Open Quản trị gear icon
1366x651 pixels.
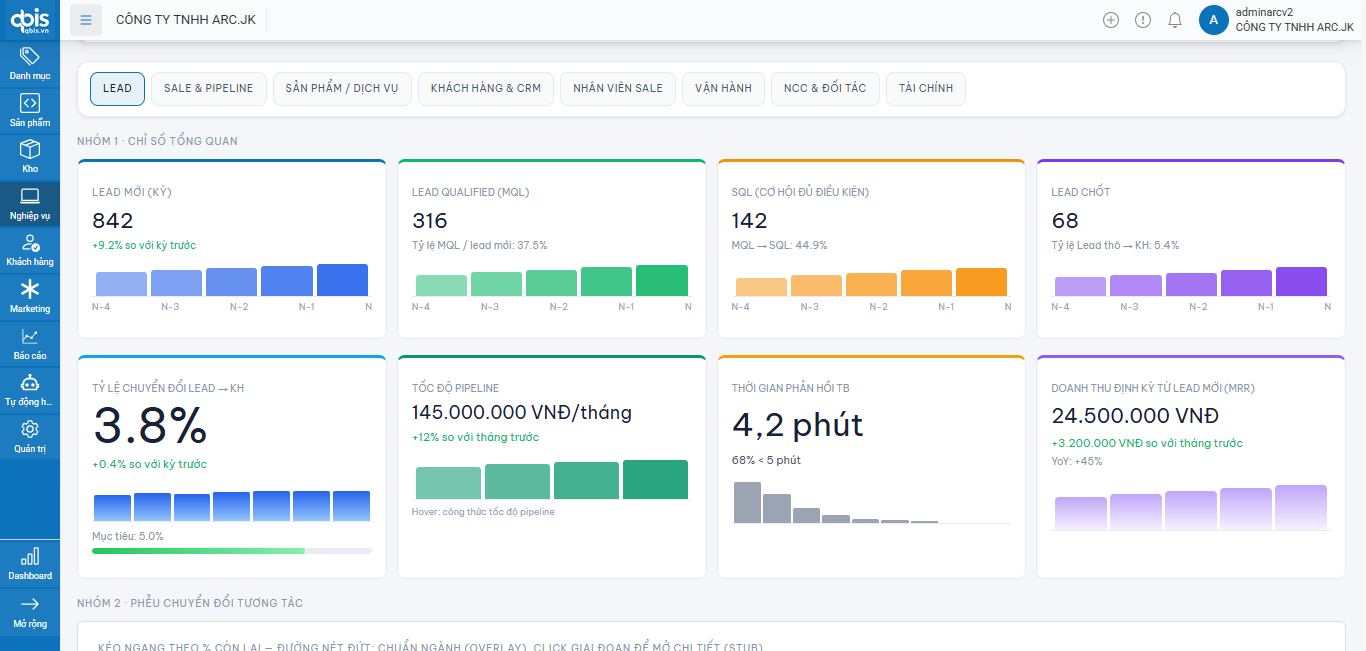click(x=30, y=430)
